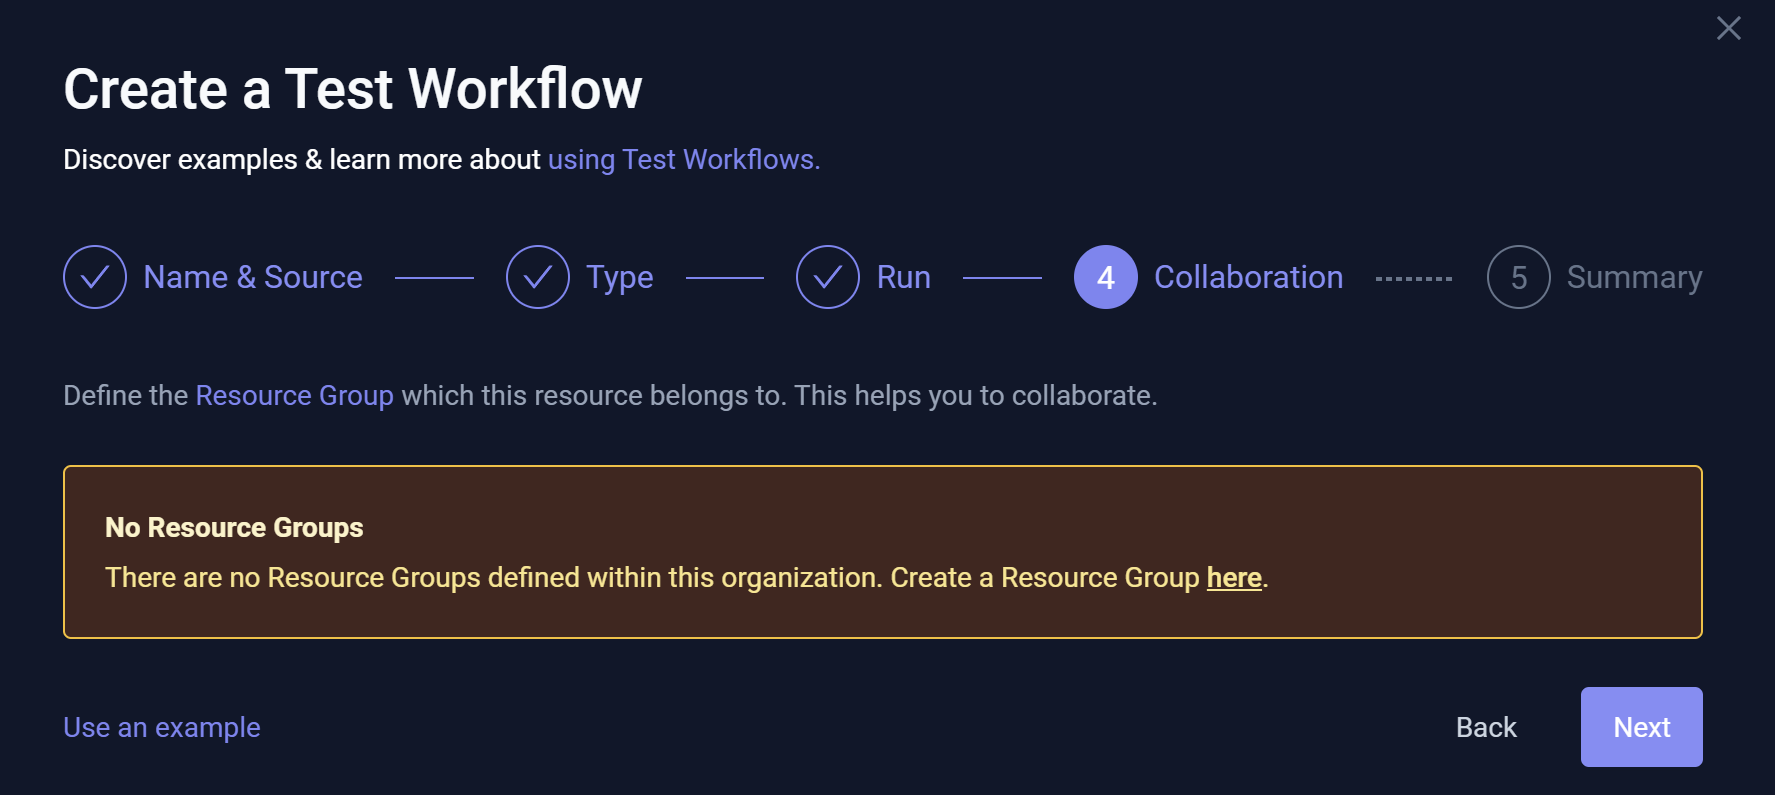Image resolution: width=1775 pixels, height=795 pixels.
Task: Select the step 4 number circle
Action: point(1105,277)
